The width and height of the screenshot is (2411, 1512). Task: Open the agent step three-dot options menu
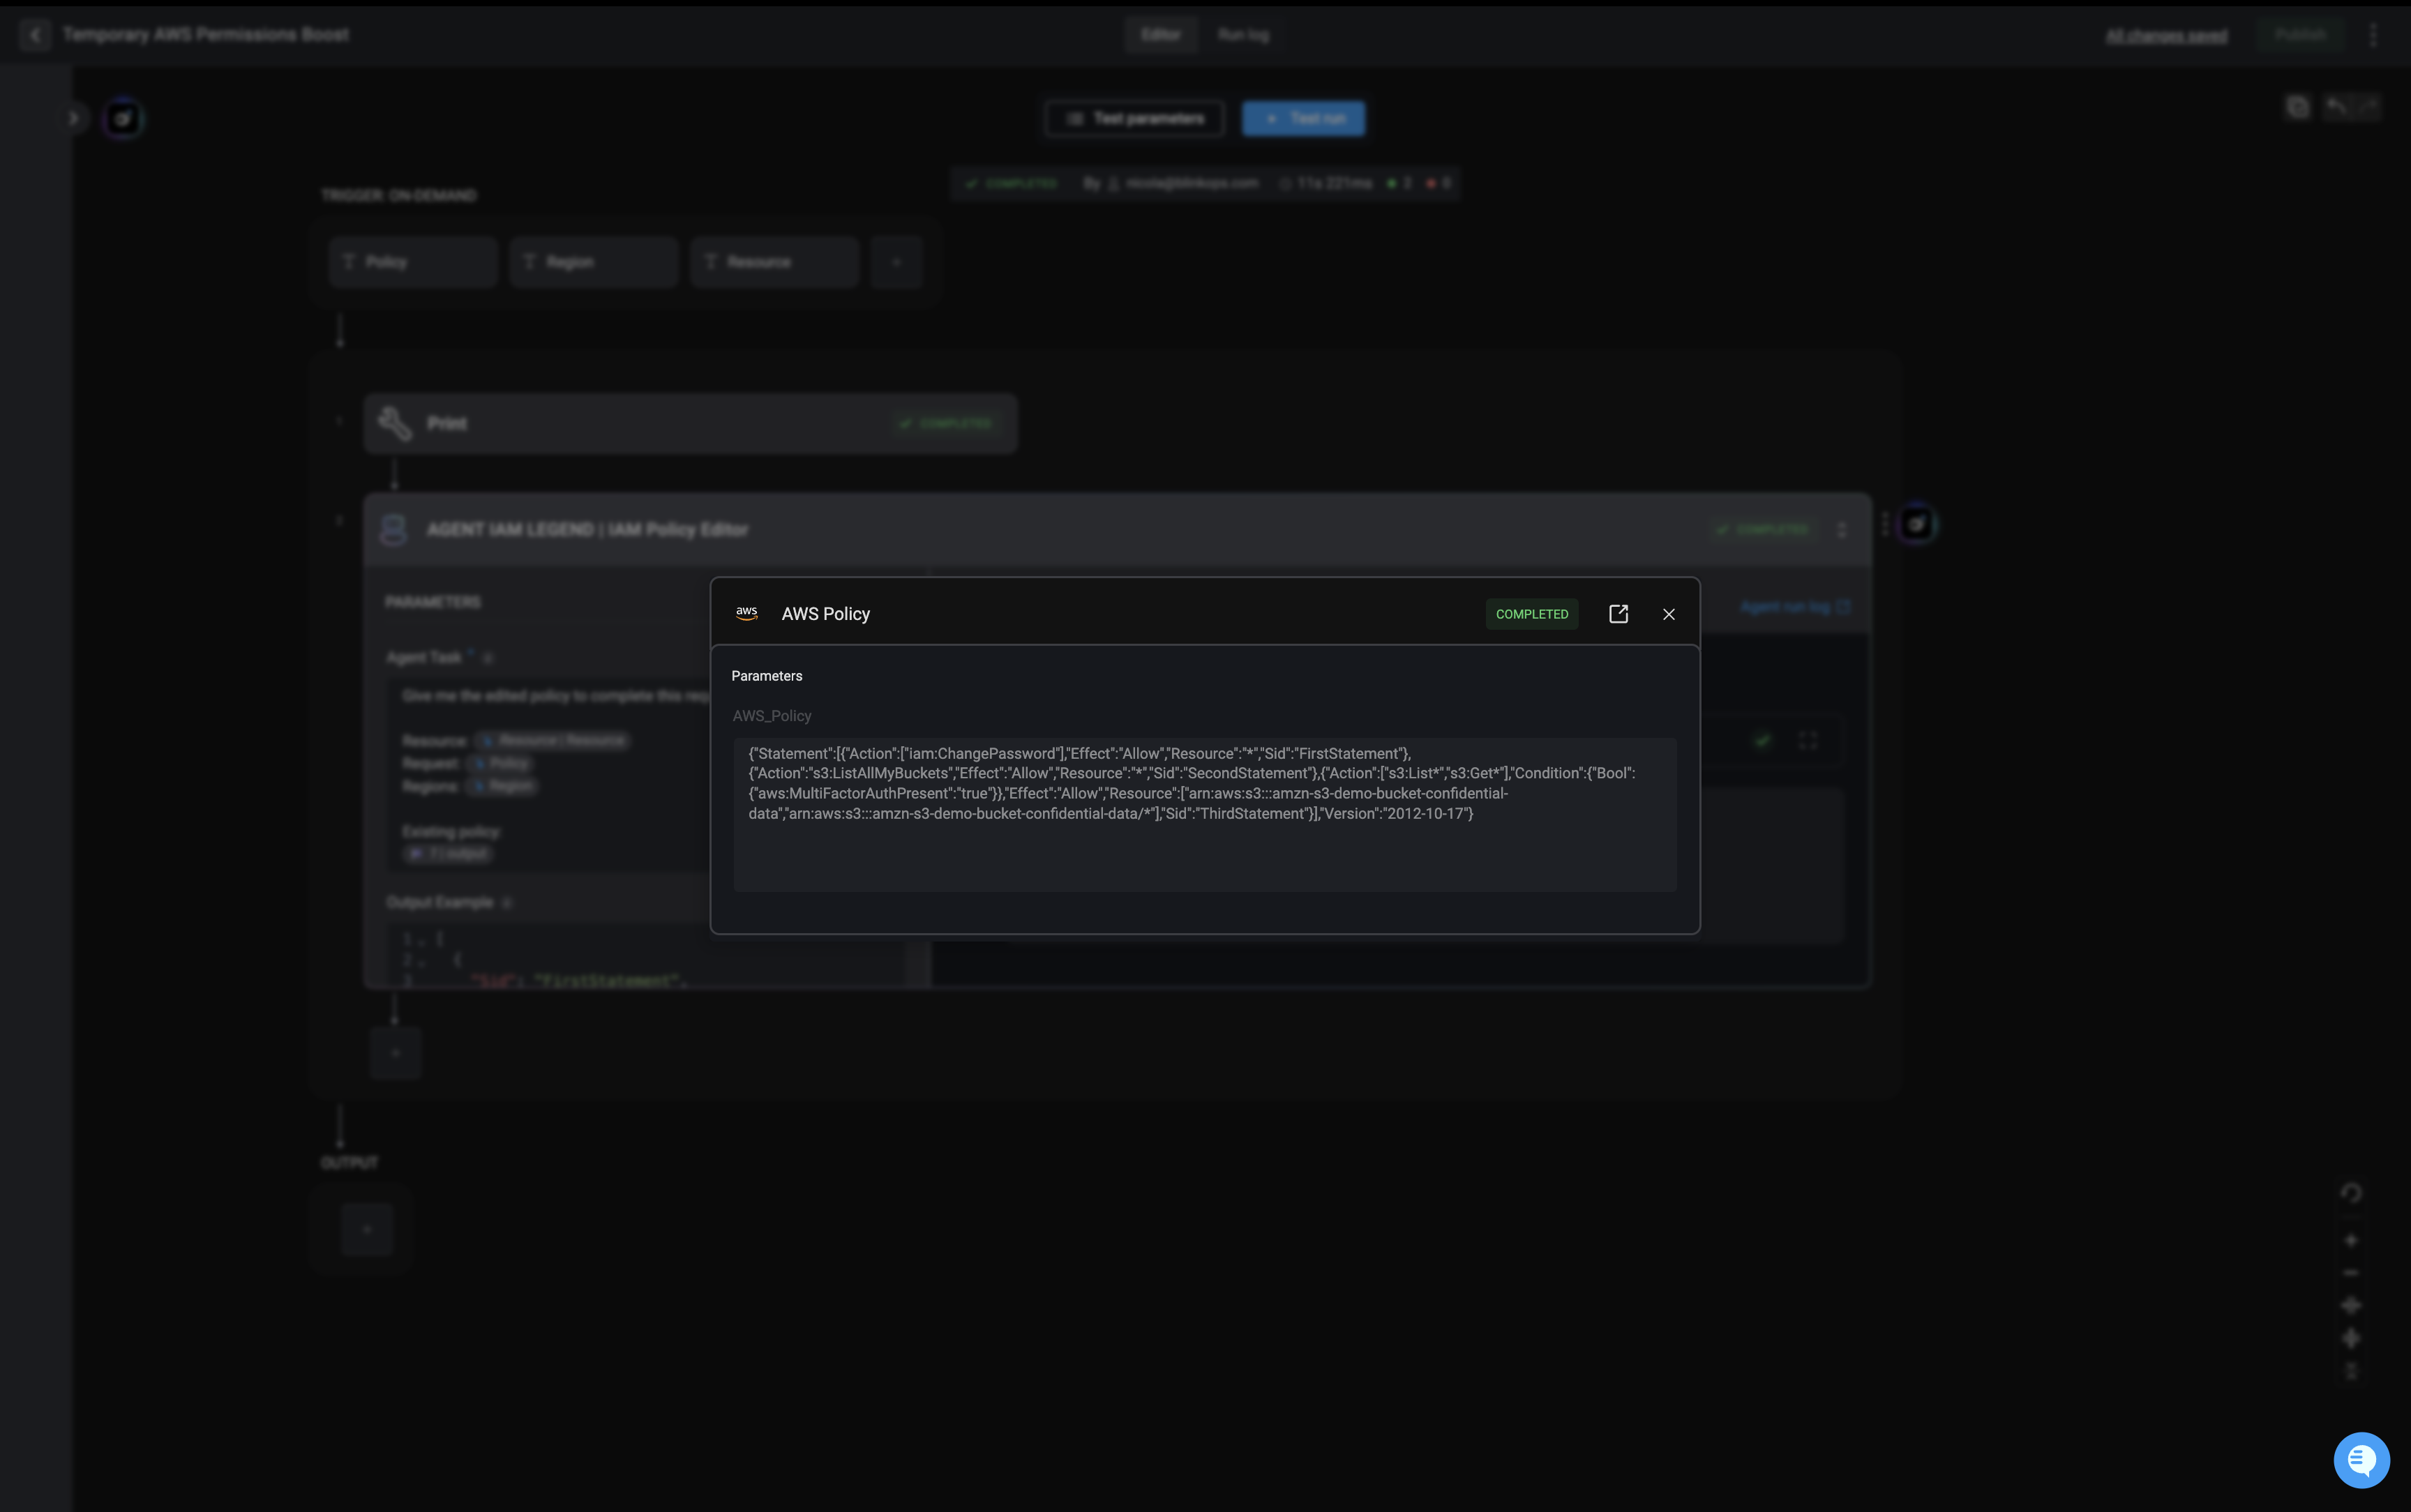1841,530
